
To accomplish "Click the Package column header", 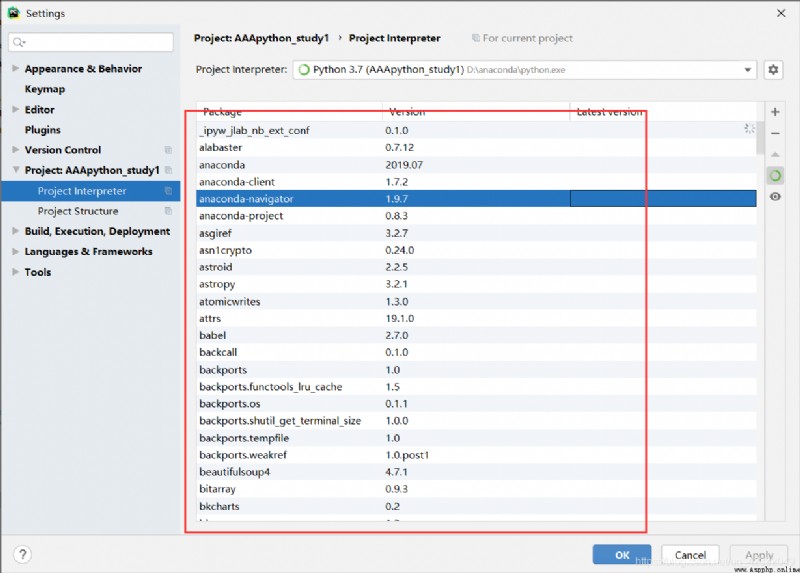I will click(289, 112).
